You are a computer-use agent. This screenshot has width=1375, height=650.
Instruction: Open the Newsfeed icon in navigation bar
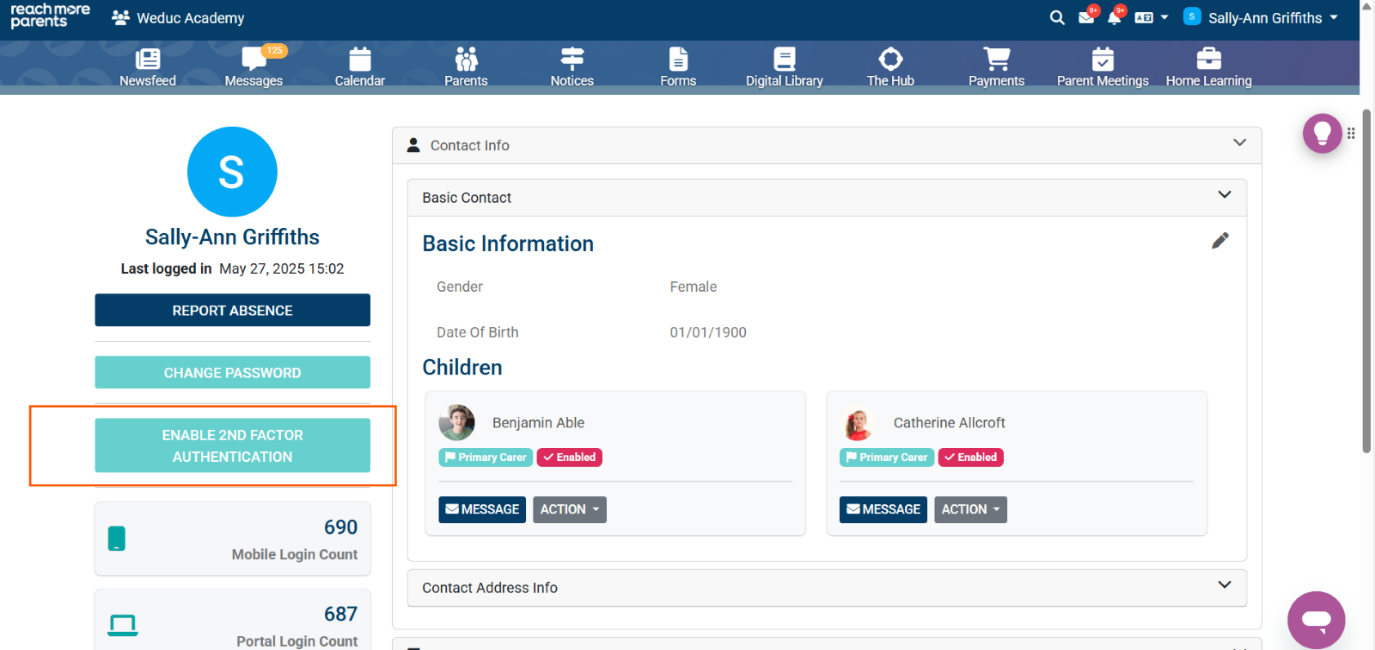tap(147, 59)
